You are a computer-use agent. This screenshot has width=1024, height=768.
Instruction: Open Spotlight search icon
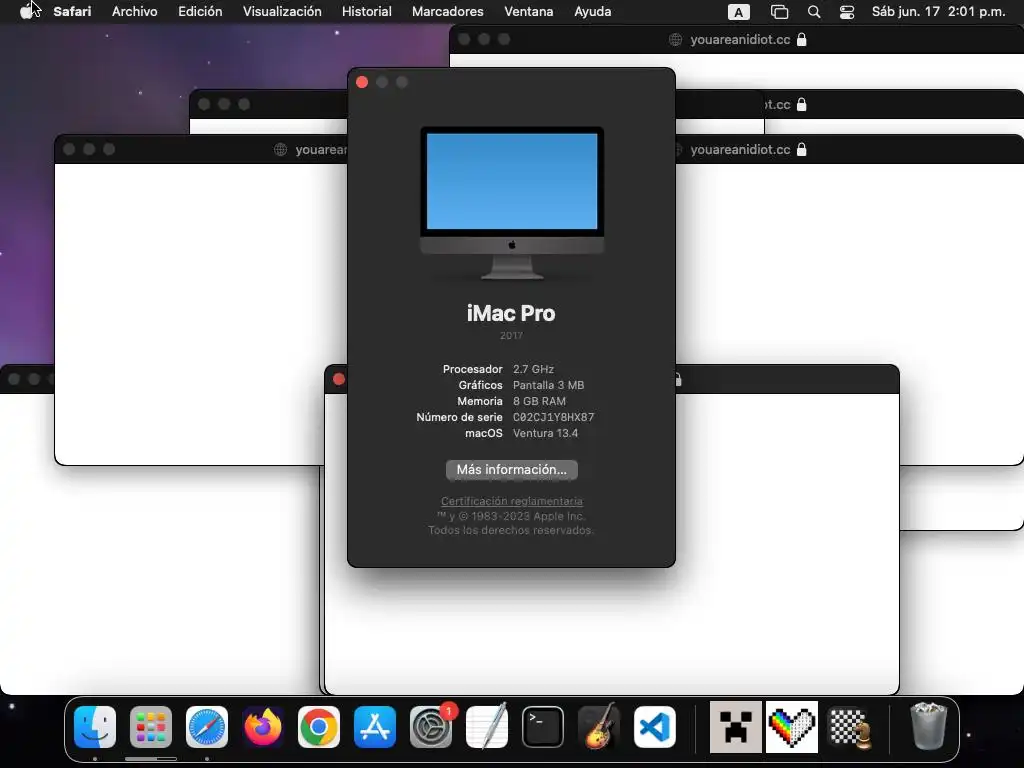pyautogui.click(x=814, y=12)
